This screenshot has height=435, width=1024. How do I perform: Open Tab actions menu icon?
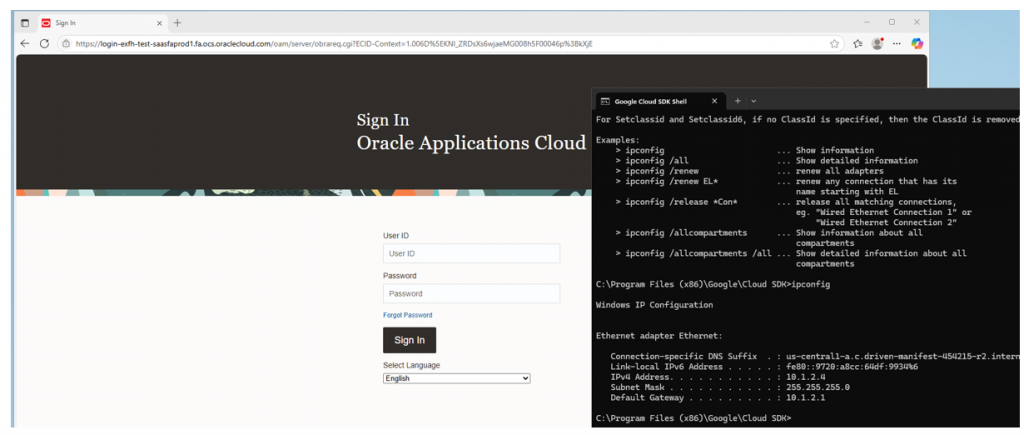tap(25, 22)
